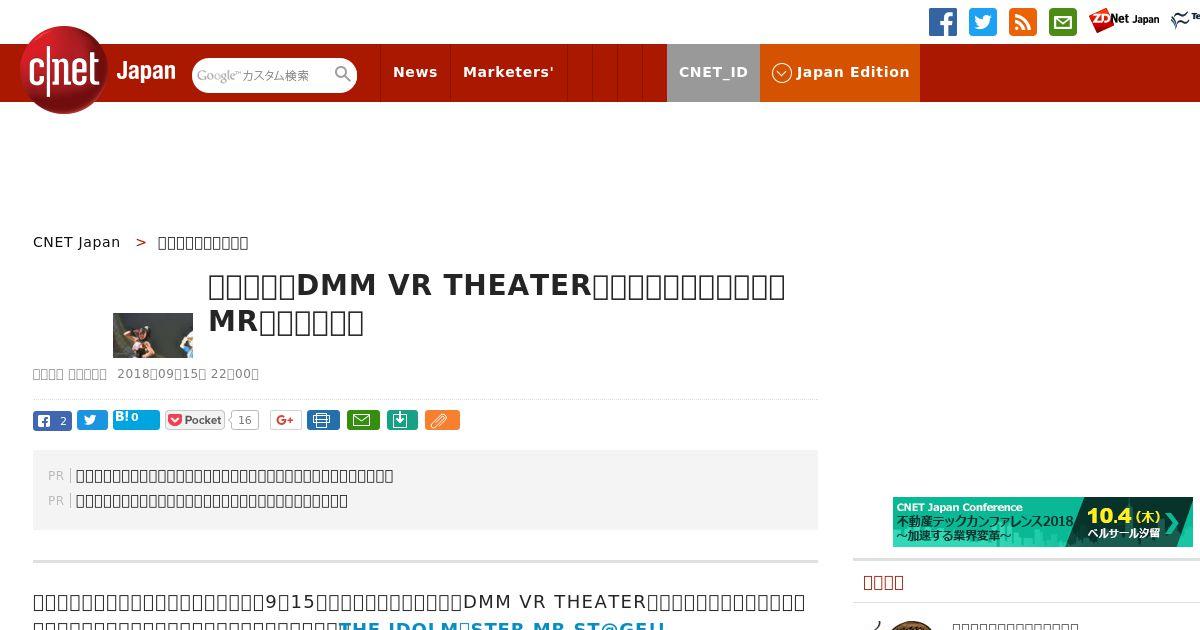
Task: Print the article using the printer icon
Action: [323, 420]
